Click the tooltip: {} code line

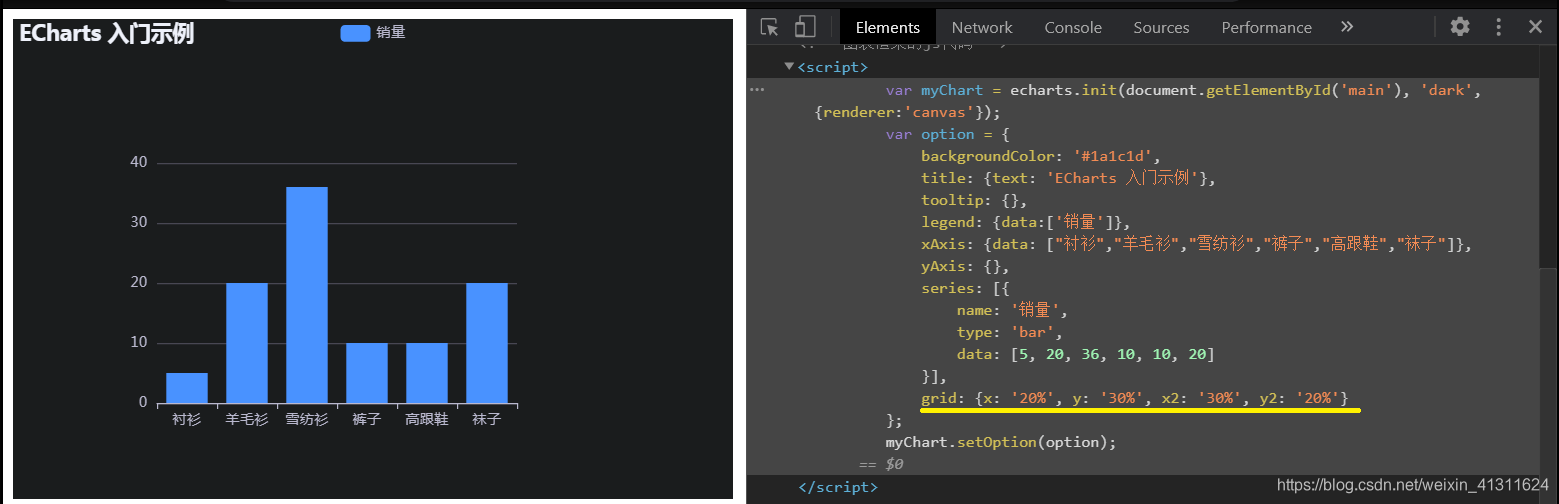tap(974, 200)
